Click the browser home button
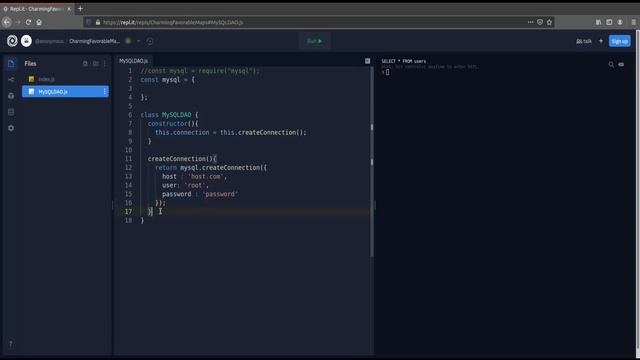The image size is (640, 360). [39, 22]
